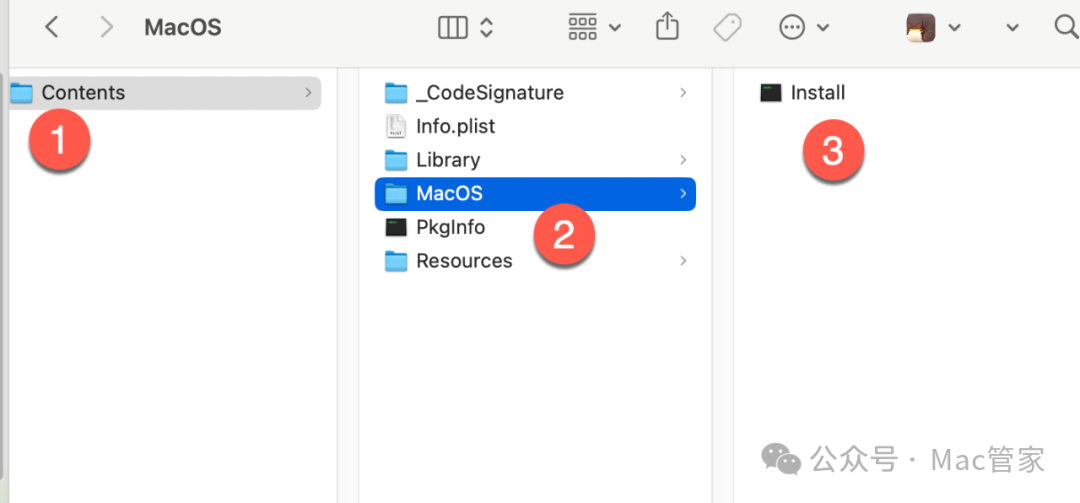Open the Search magnifier icon
The width and height of the screenshot is (1080, 503).
1066,28
